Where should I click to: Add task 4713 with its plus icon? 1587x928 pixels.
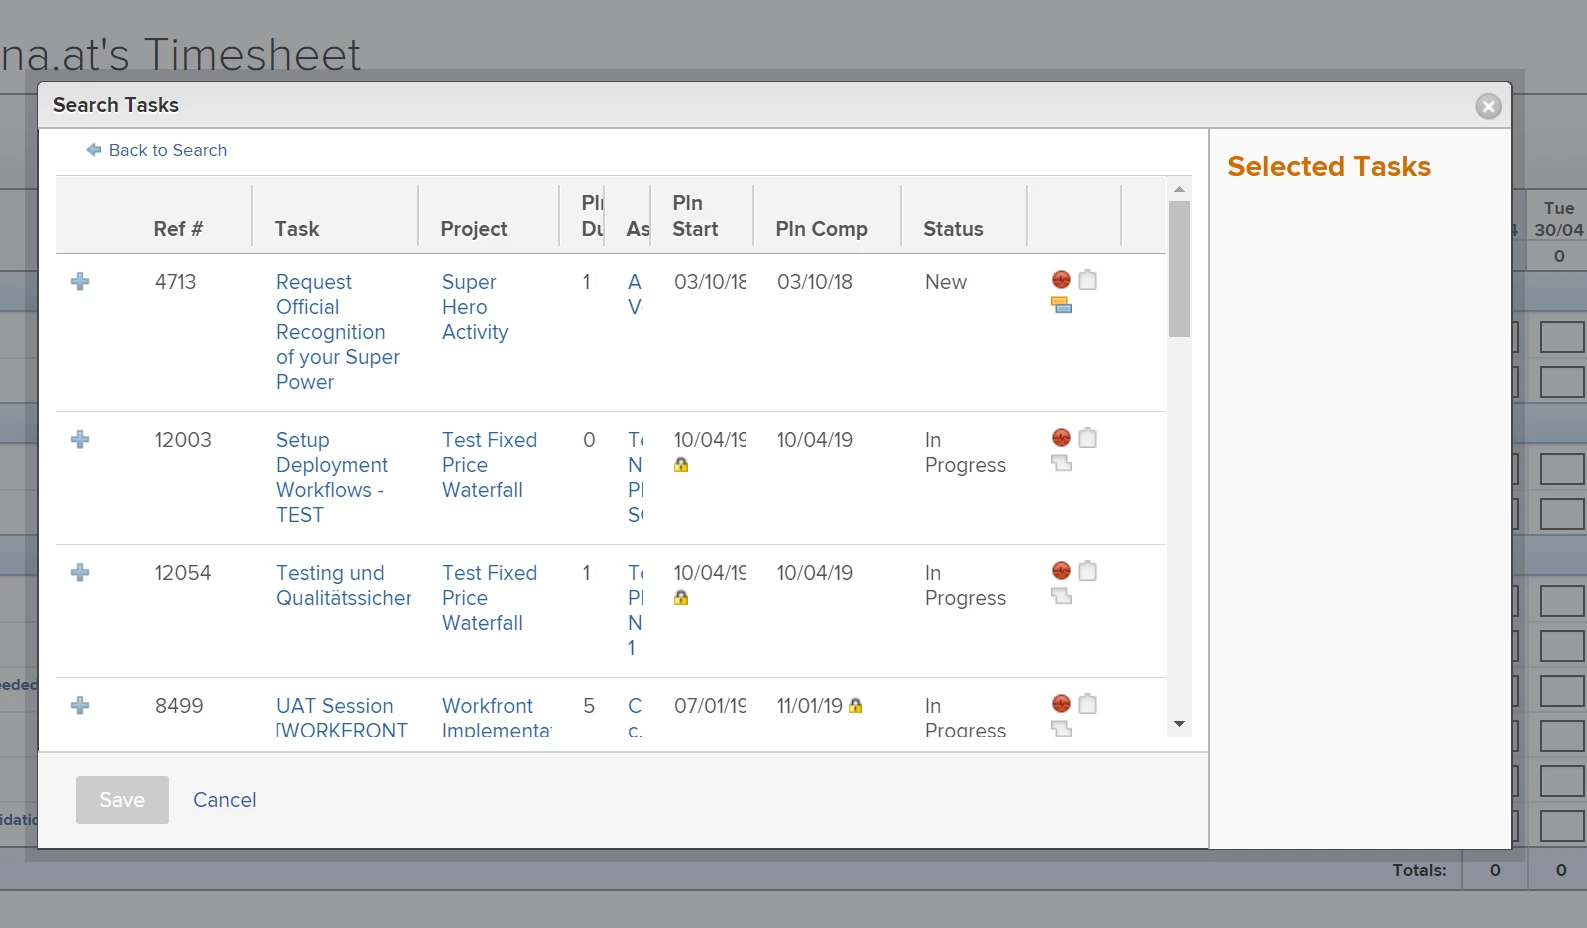click(81, 282)
